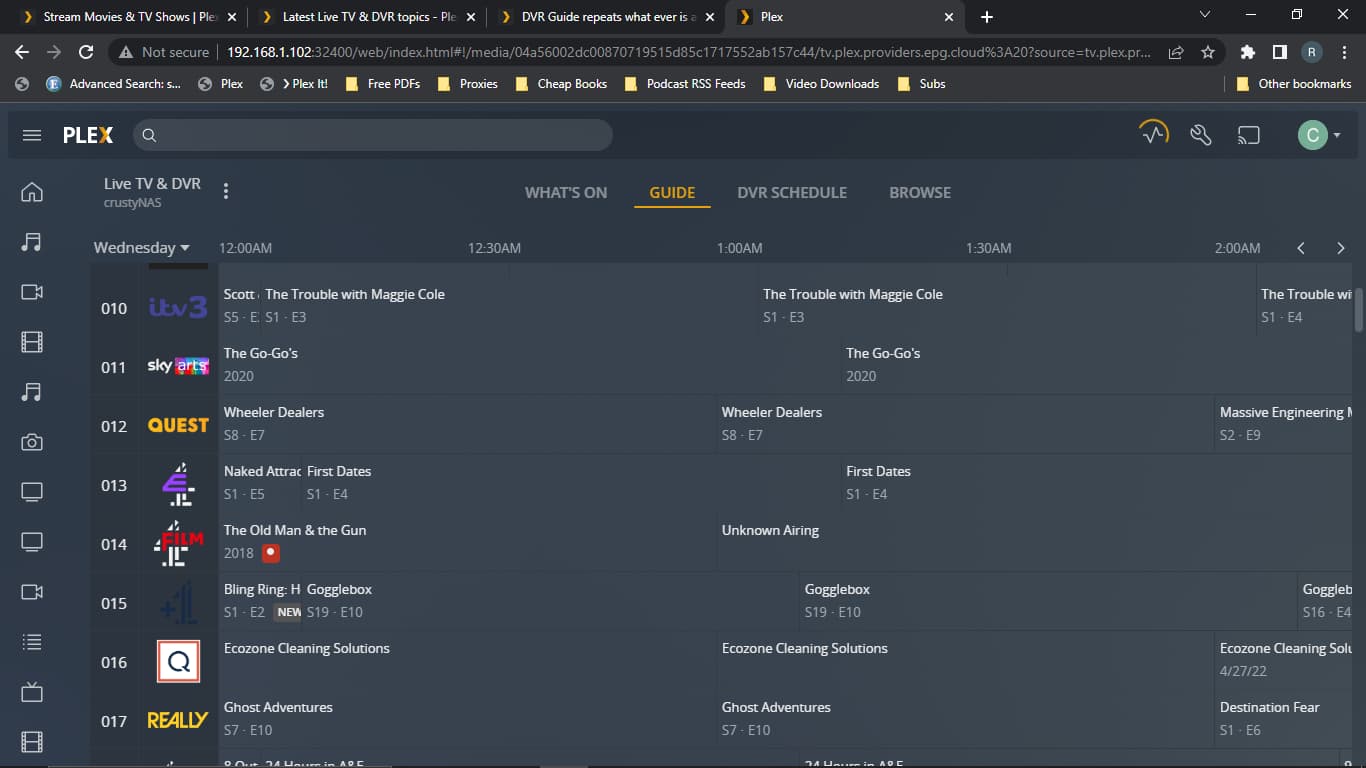
Task: Expand the Wednesday day dropdown
Action: click(x=142, y=247)
